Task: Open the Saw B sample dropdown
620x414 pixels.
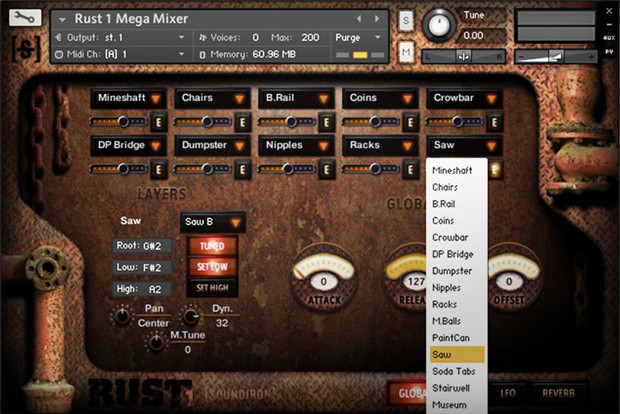Action: point(213,222)
